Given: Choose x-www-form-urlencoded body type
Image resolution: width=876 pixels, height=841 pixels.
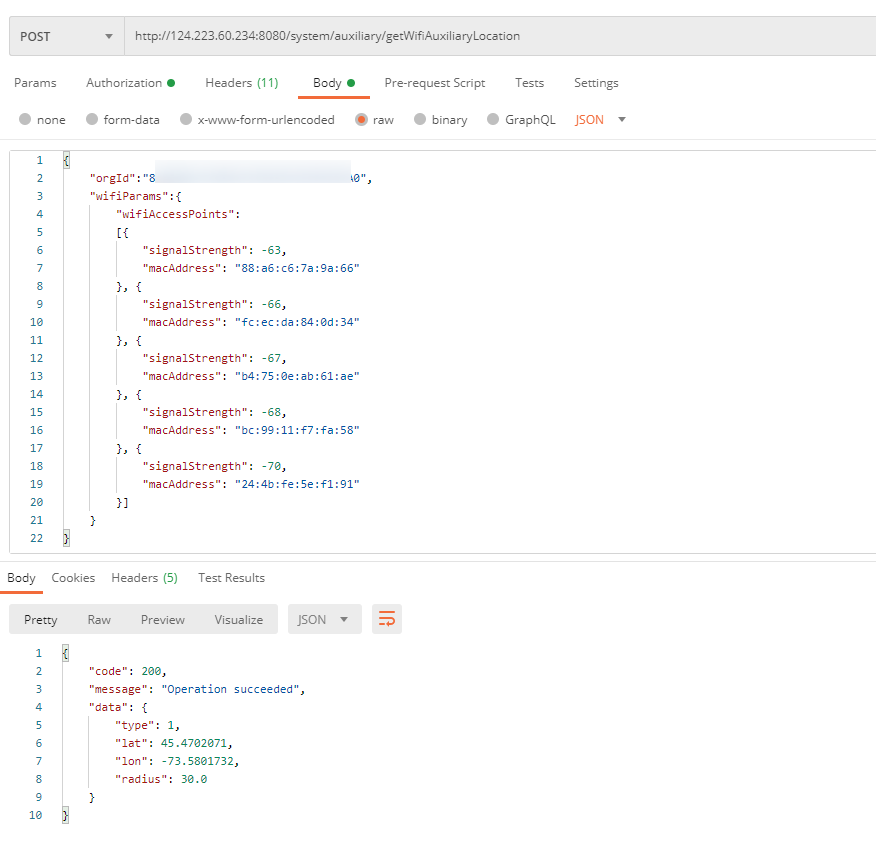Looking at the screenshot, I should [186, 120].
